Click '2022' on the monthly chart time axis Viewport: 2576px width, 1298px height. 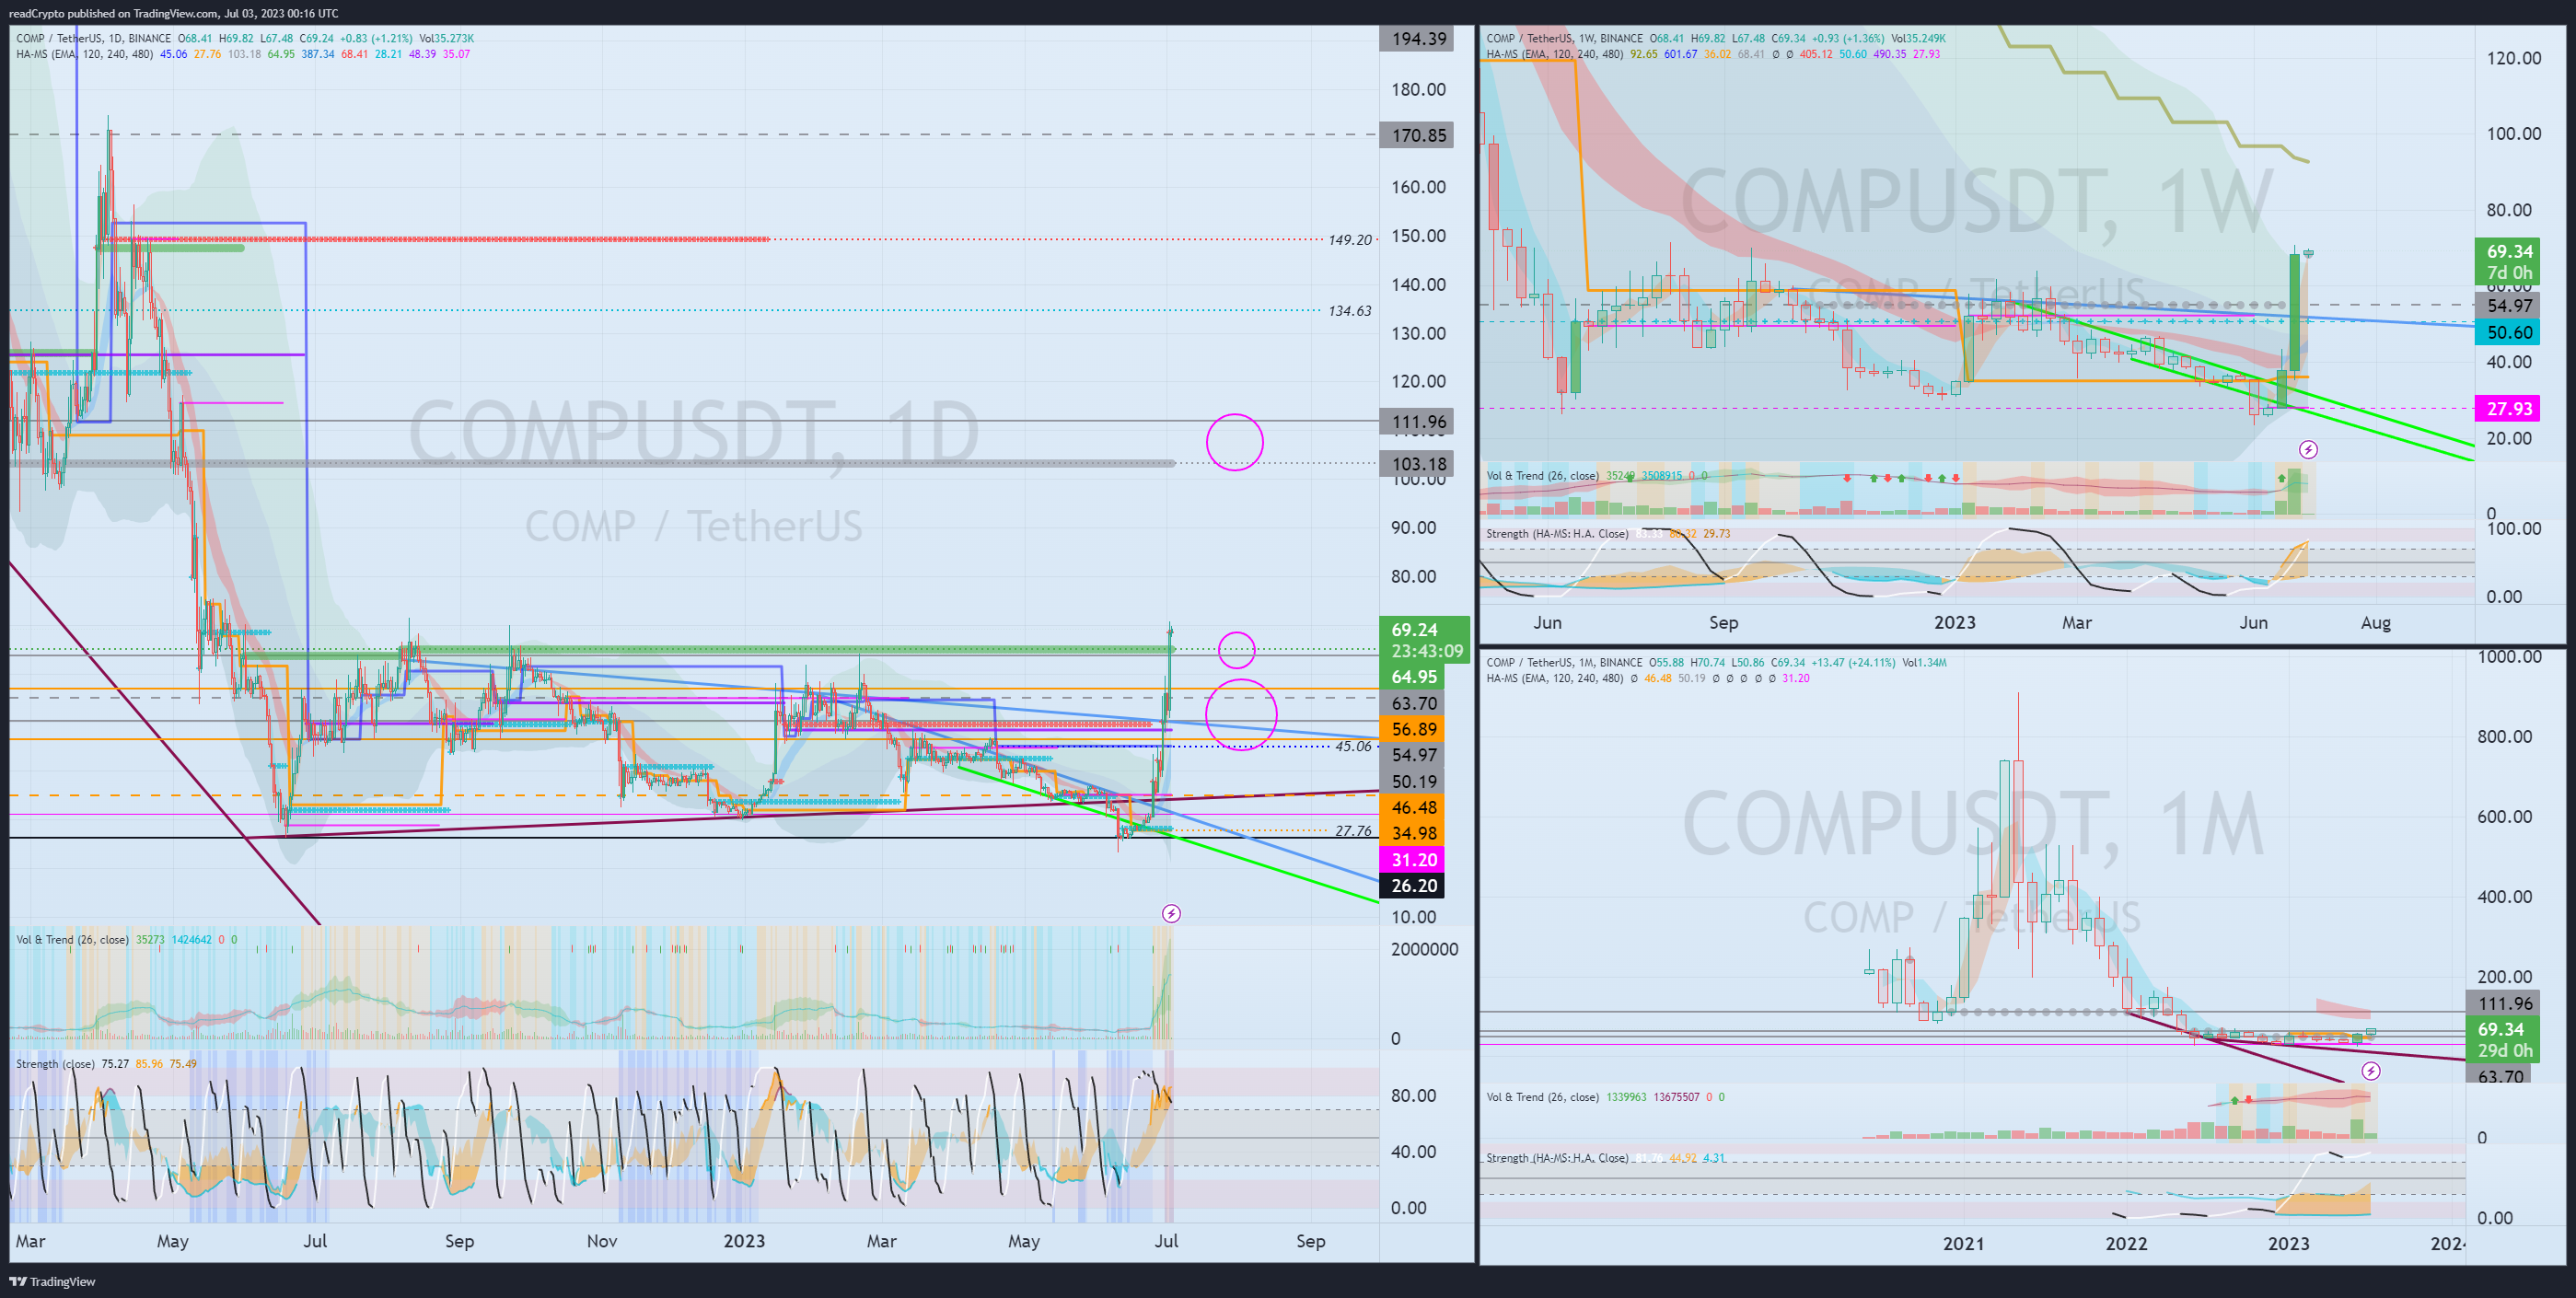2126,1243
